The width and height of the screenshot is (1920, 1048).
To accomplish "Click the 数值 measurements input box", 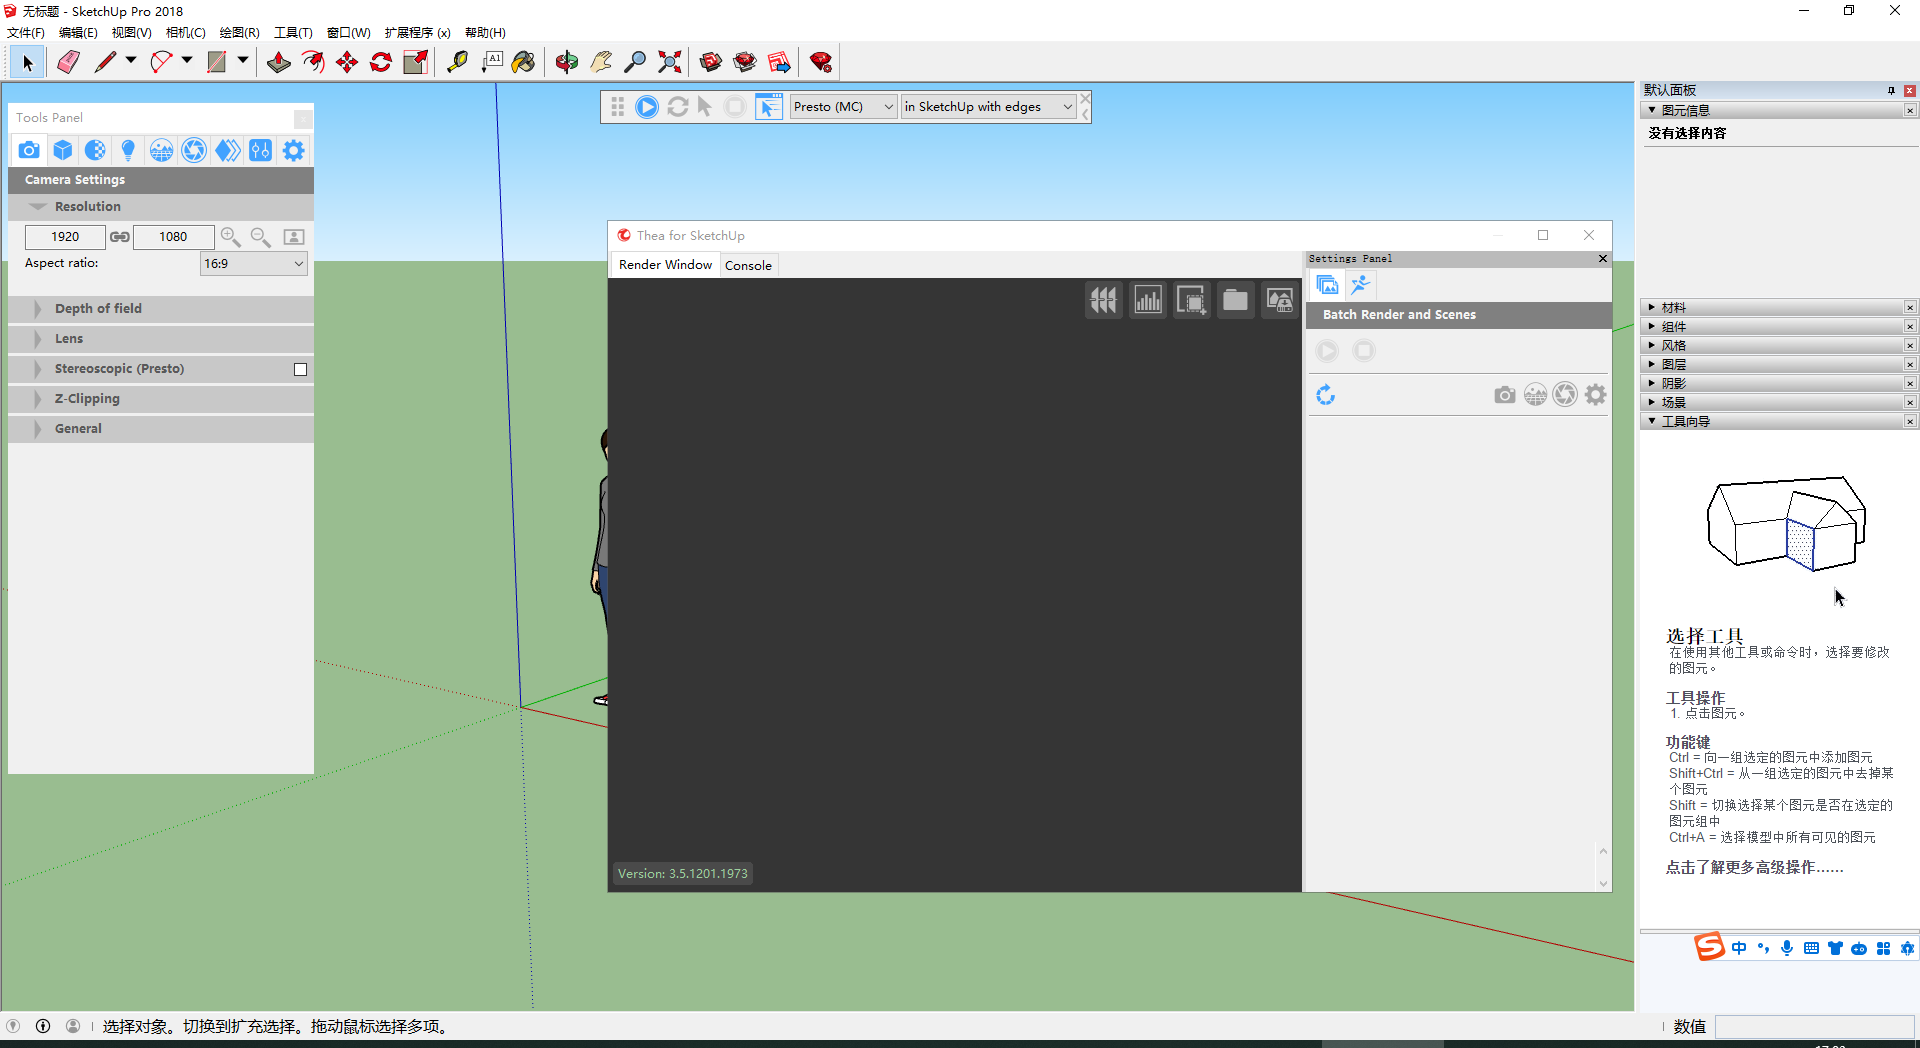I will pos(1814,1027).
